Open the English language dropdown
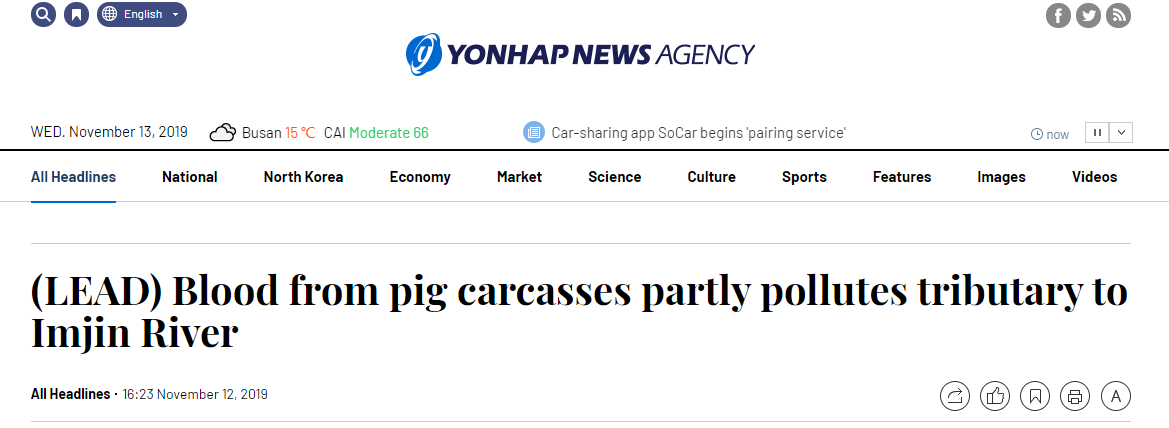 click(142, 15)
